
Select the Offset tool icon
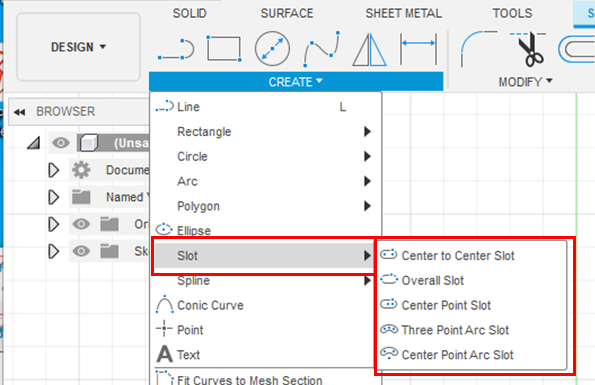(576, 49)
